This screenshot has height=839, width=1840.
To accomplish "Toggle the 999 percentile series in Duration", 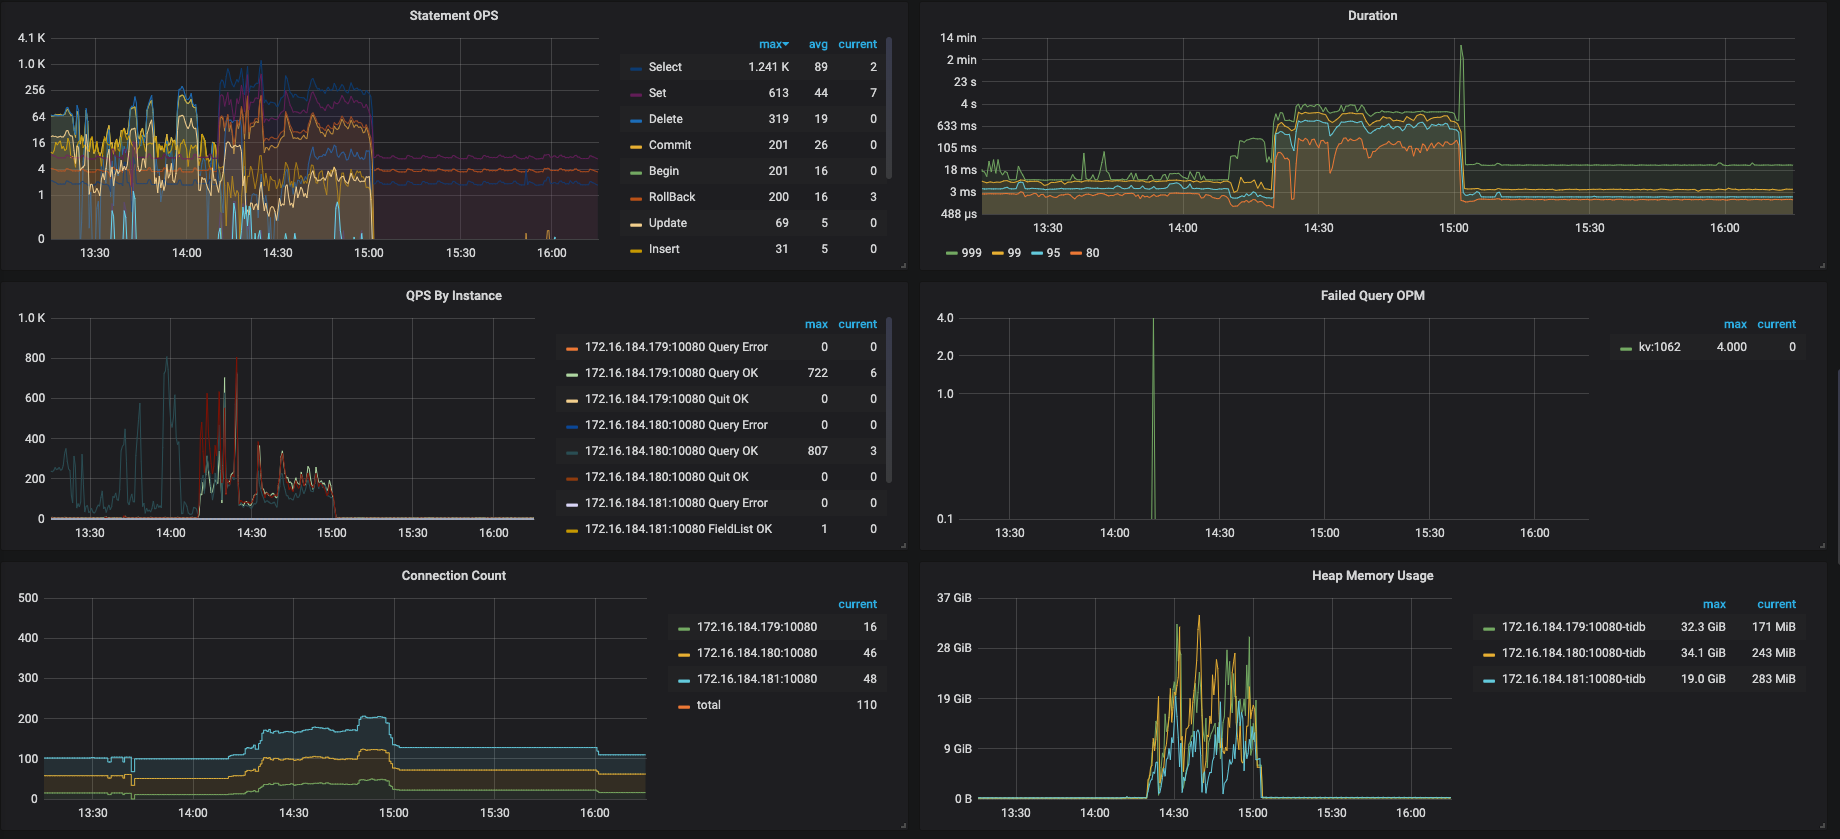I will point(971,253).
